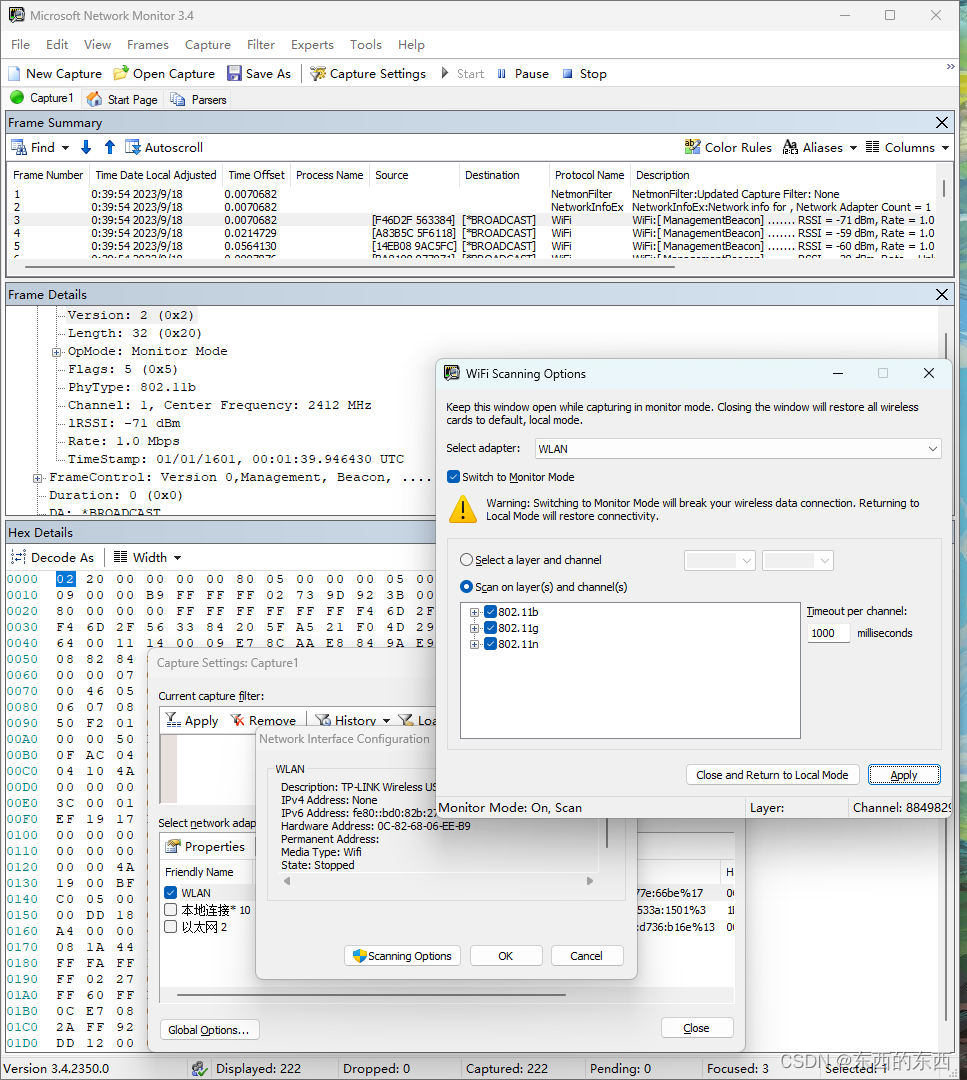This screenshot has width=967, height=1080.
Task: Open Color Rules in Frame Summary
Action: tap(728, 147)
